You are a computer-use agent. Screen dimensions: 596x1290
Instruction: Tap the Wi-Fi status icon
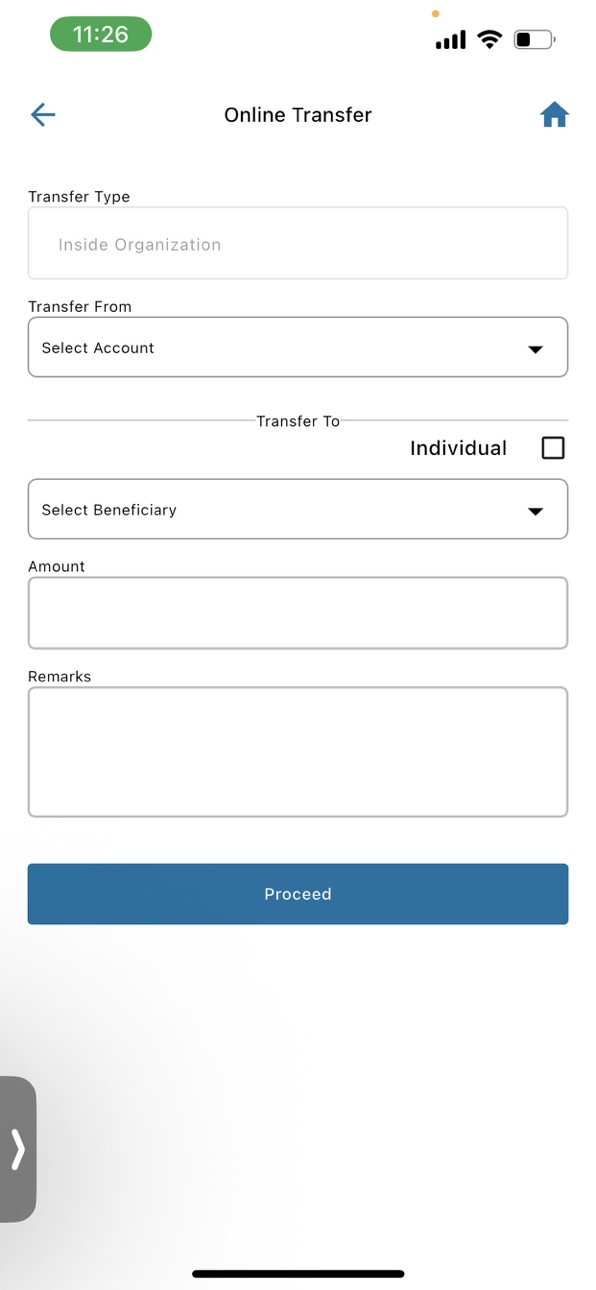489,40
